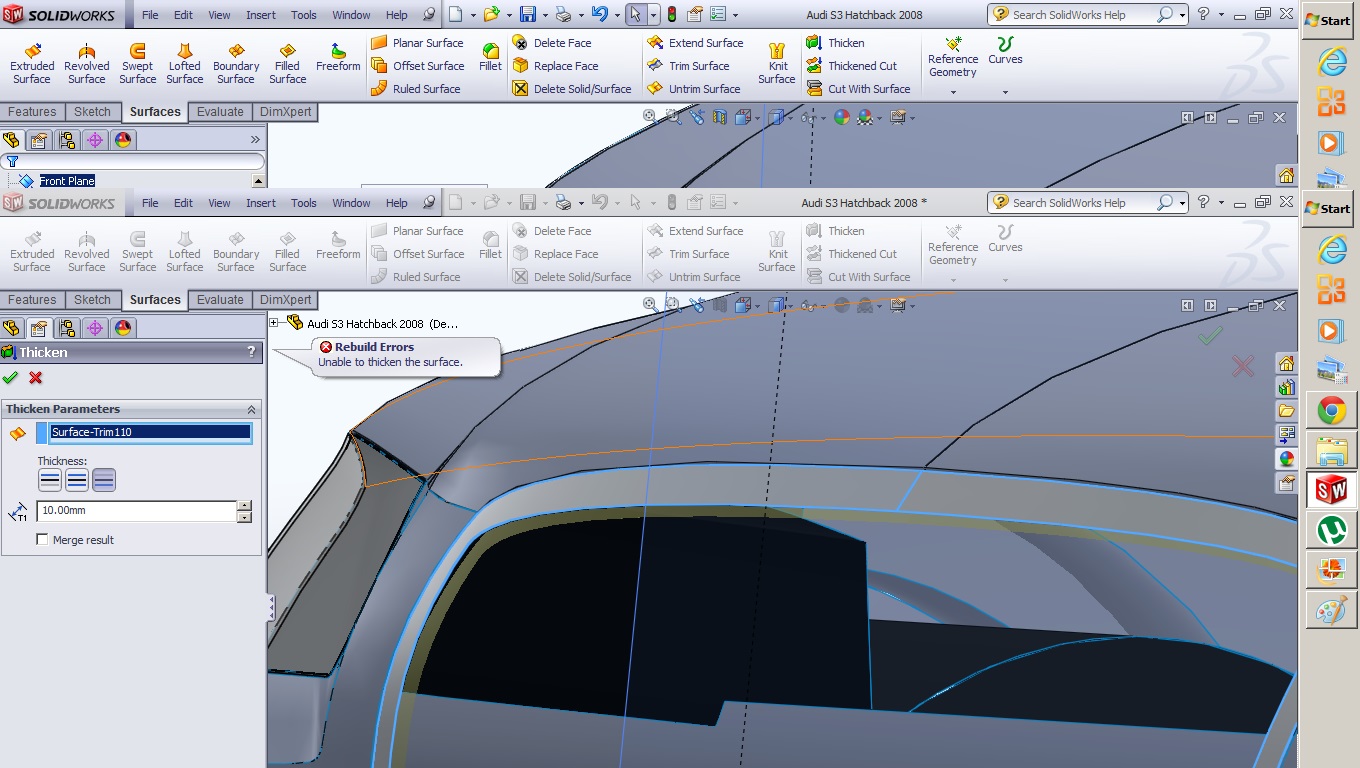Click the enabled Offset Surface command
Viewport: 1360px width, 768px height.
[x=417, y=66]
